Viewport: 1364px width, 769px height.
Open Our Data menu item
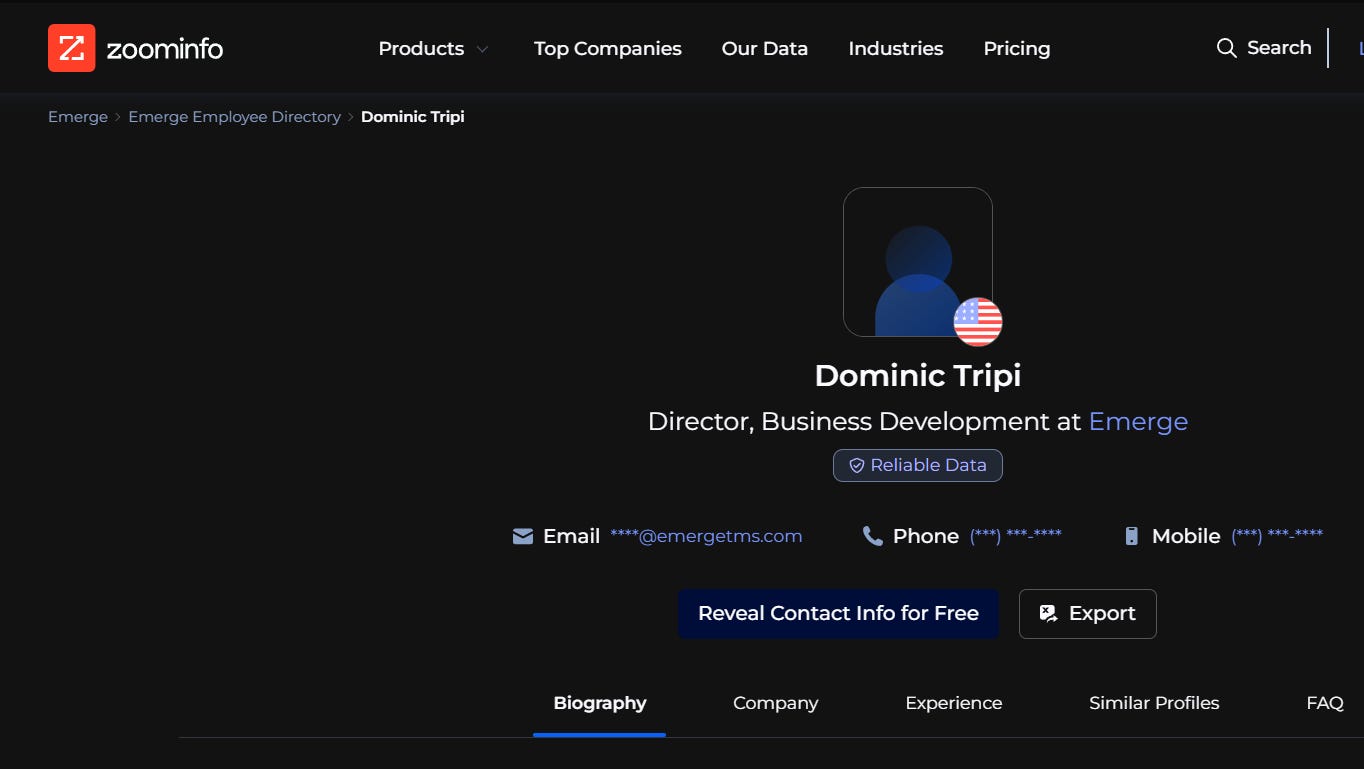click(x=765, y=48)
